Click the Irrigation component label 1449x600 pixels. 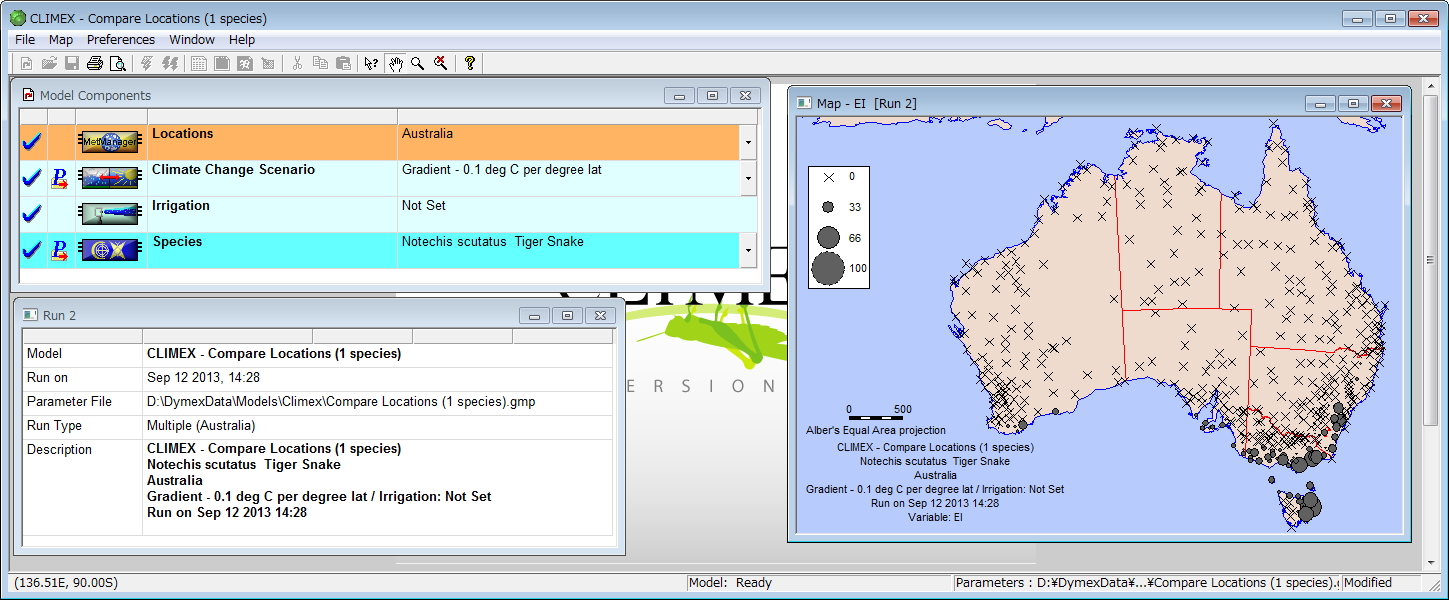(x=181, y=206)
